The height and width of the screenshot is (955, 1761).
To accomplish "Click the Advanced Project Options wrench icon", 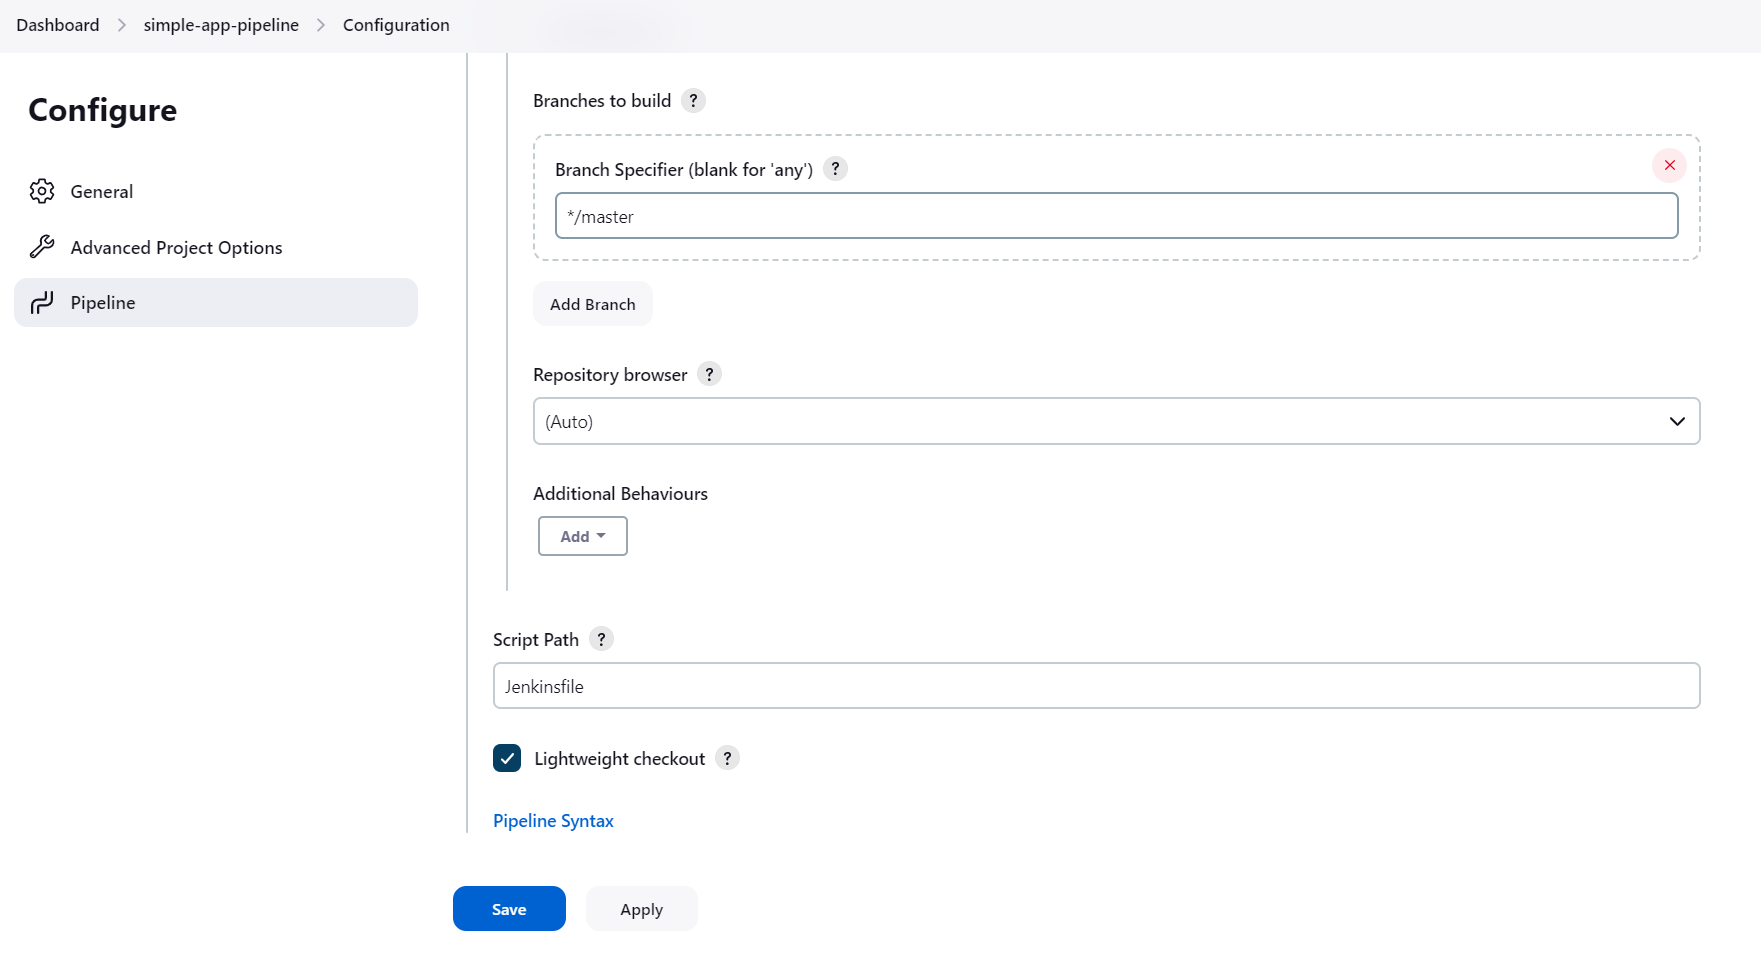I will click(43, 246).
